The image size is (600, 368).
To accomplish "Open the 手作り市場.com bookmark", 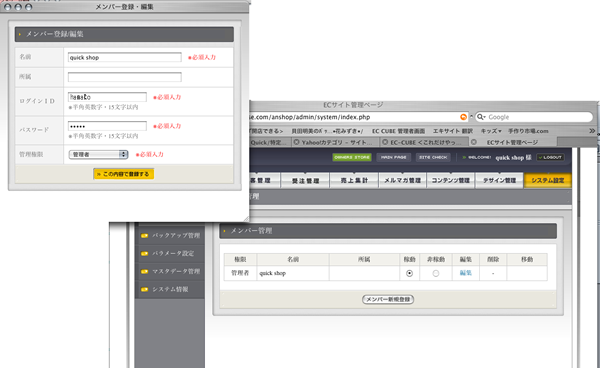I will coord(528,131).
